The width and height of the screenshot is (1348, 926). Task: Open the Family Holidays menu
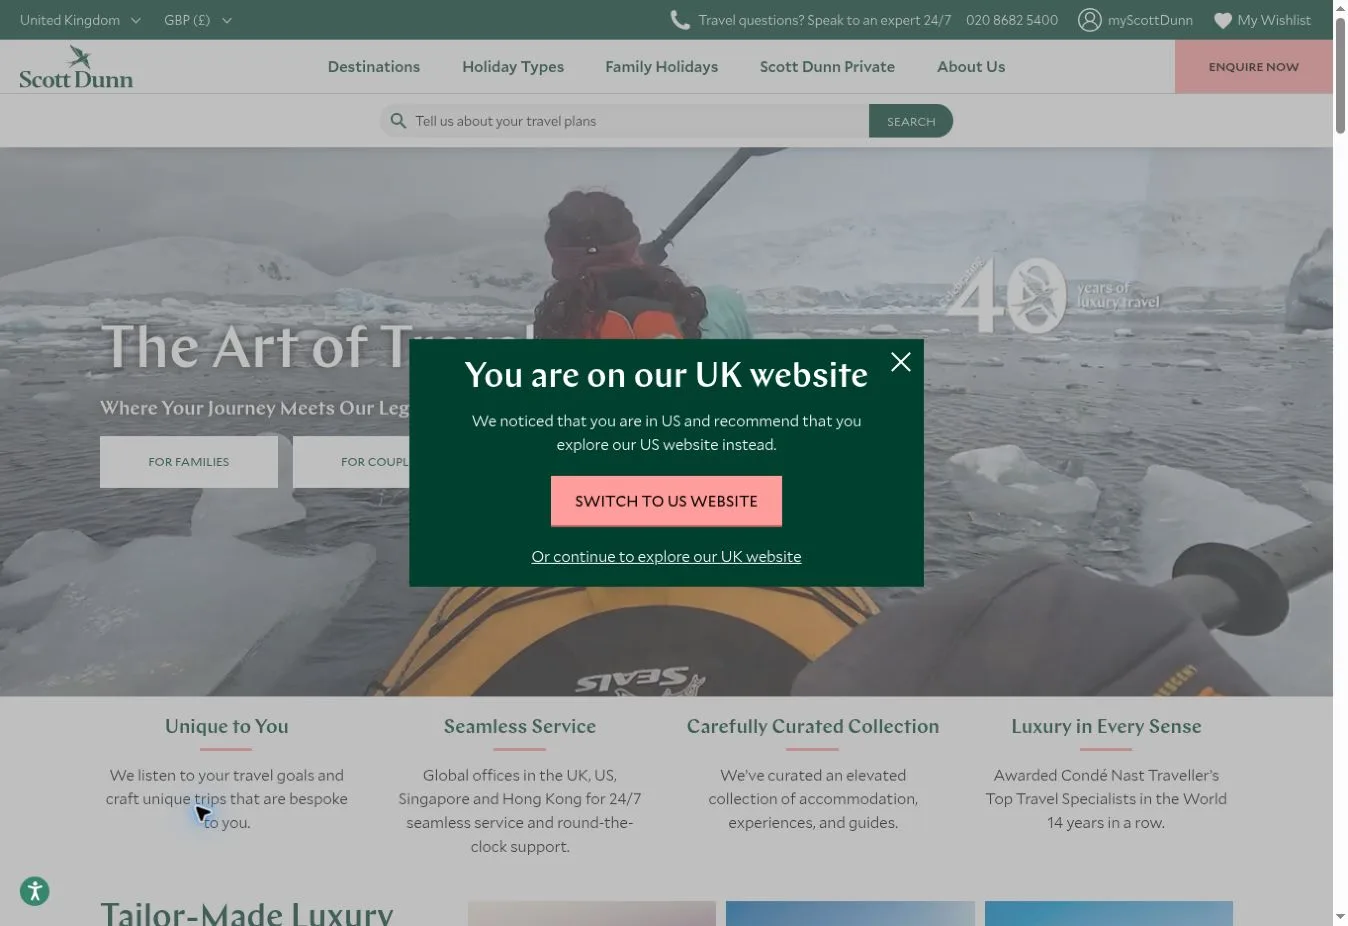pyautogui.click(x=661, y=67)
